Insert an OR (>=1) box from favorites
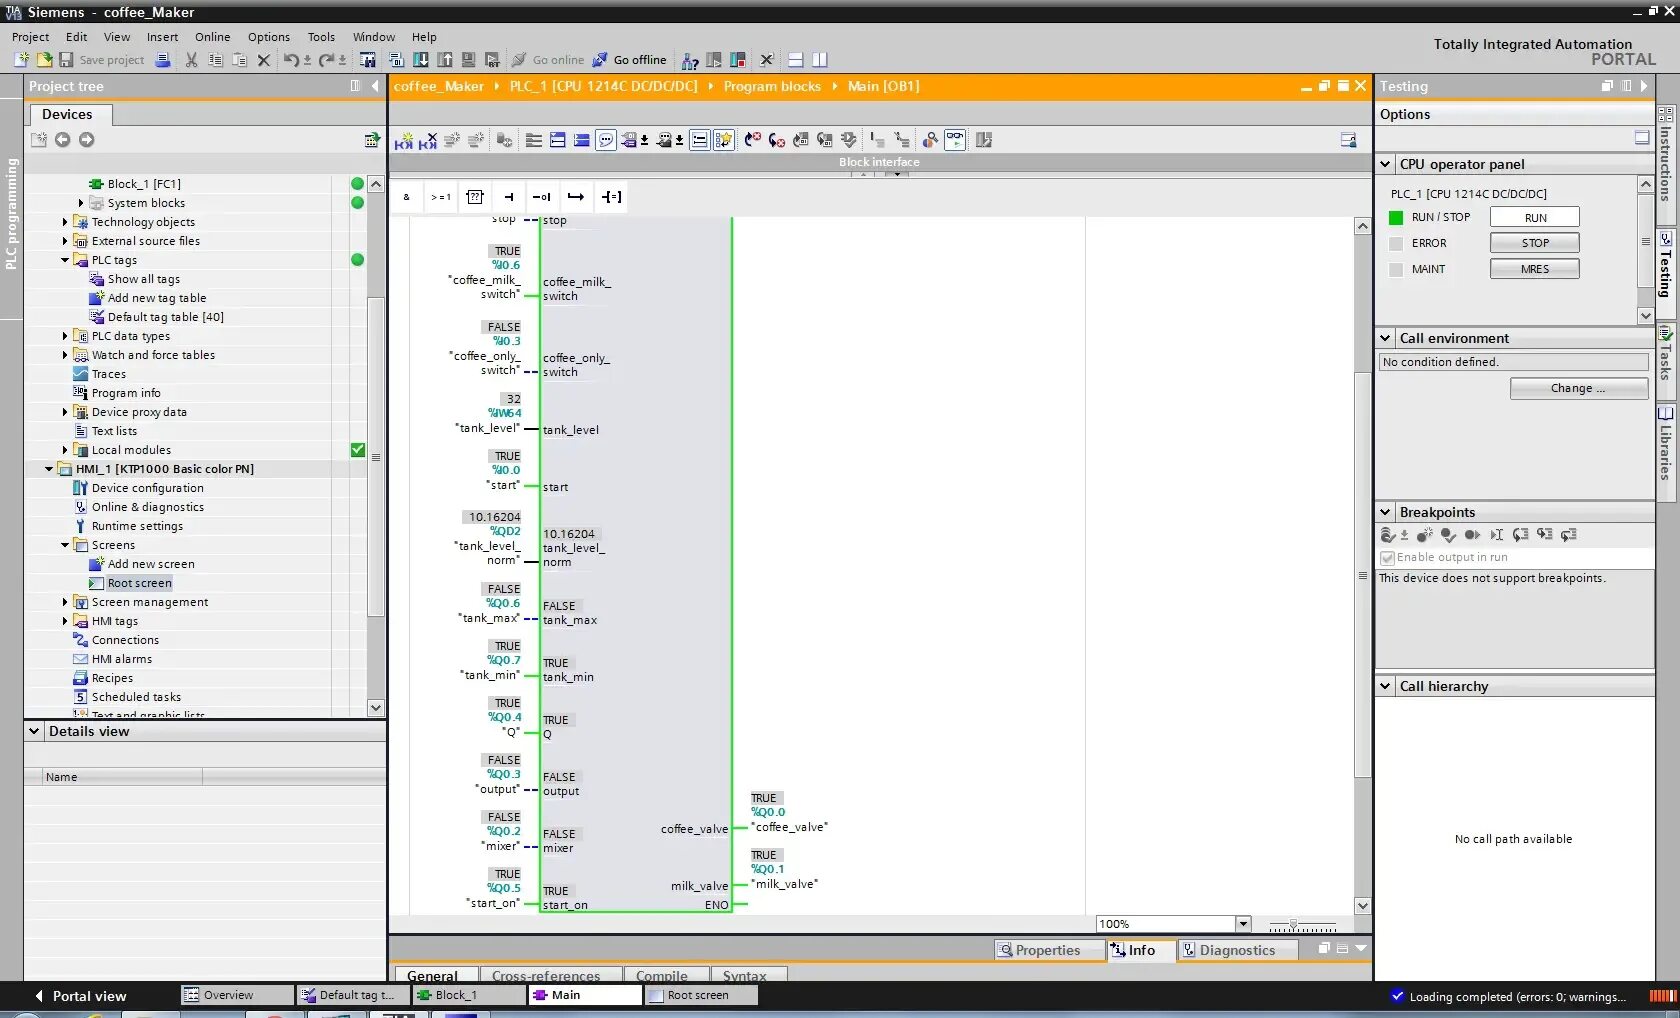Viewport: 1680px width, 1018px height. 441,197
